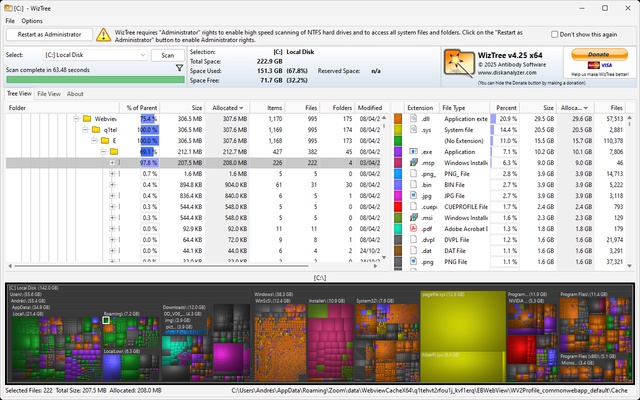Image resolution: width=640 pixels, height=400 pixels.
Task: Click the Installer treemap label
Action: [x=328, y=301]
